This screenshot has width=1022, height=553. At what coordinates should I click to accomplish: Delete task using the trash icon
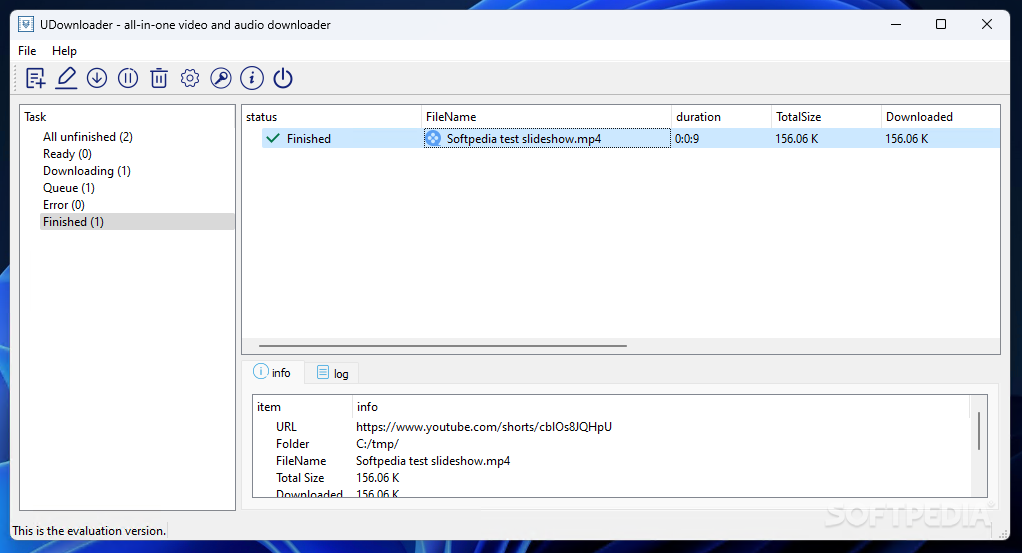click(159, 78)
